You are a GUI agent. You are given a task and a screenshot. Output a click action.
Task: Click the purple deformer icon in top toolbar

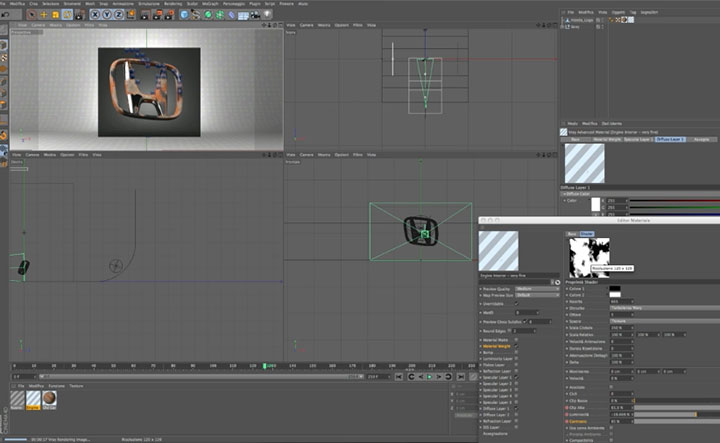(x=231, y=15)
